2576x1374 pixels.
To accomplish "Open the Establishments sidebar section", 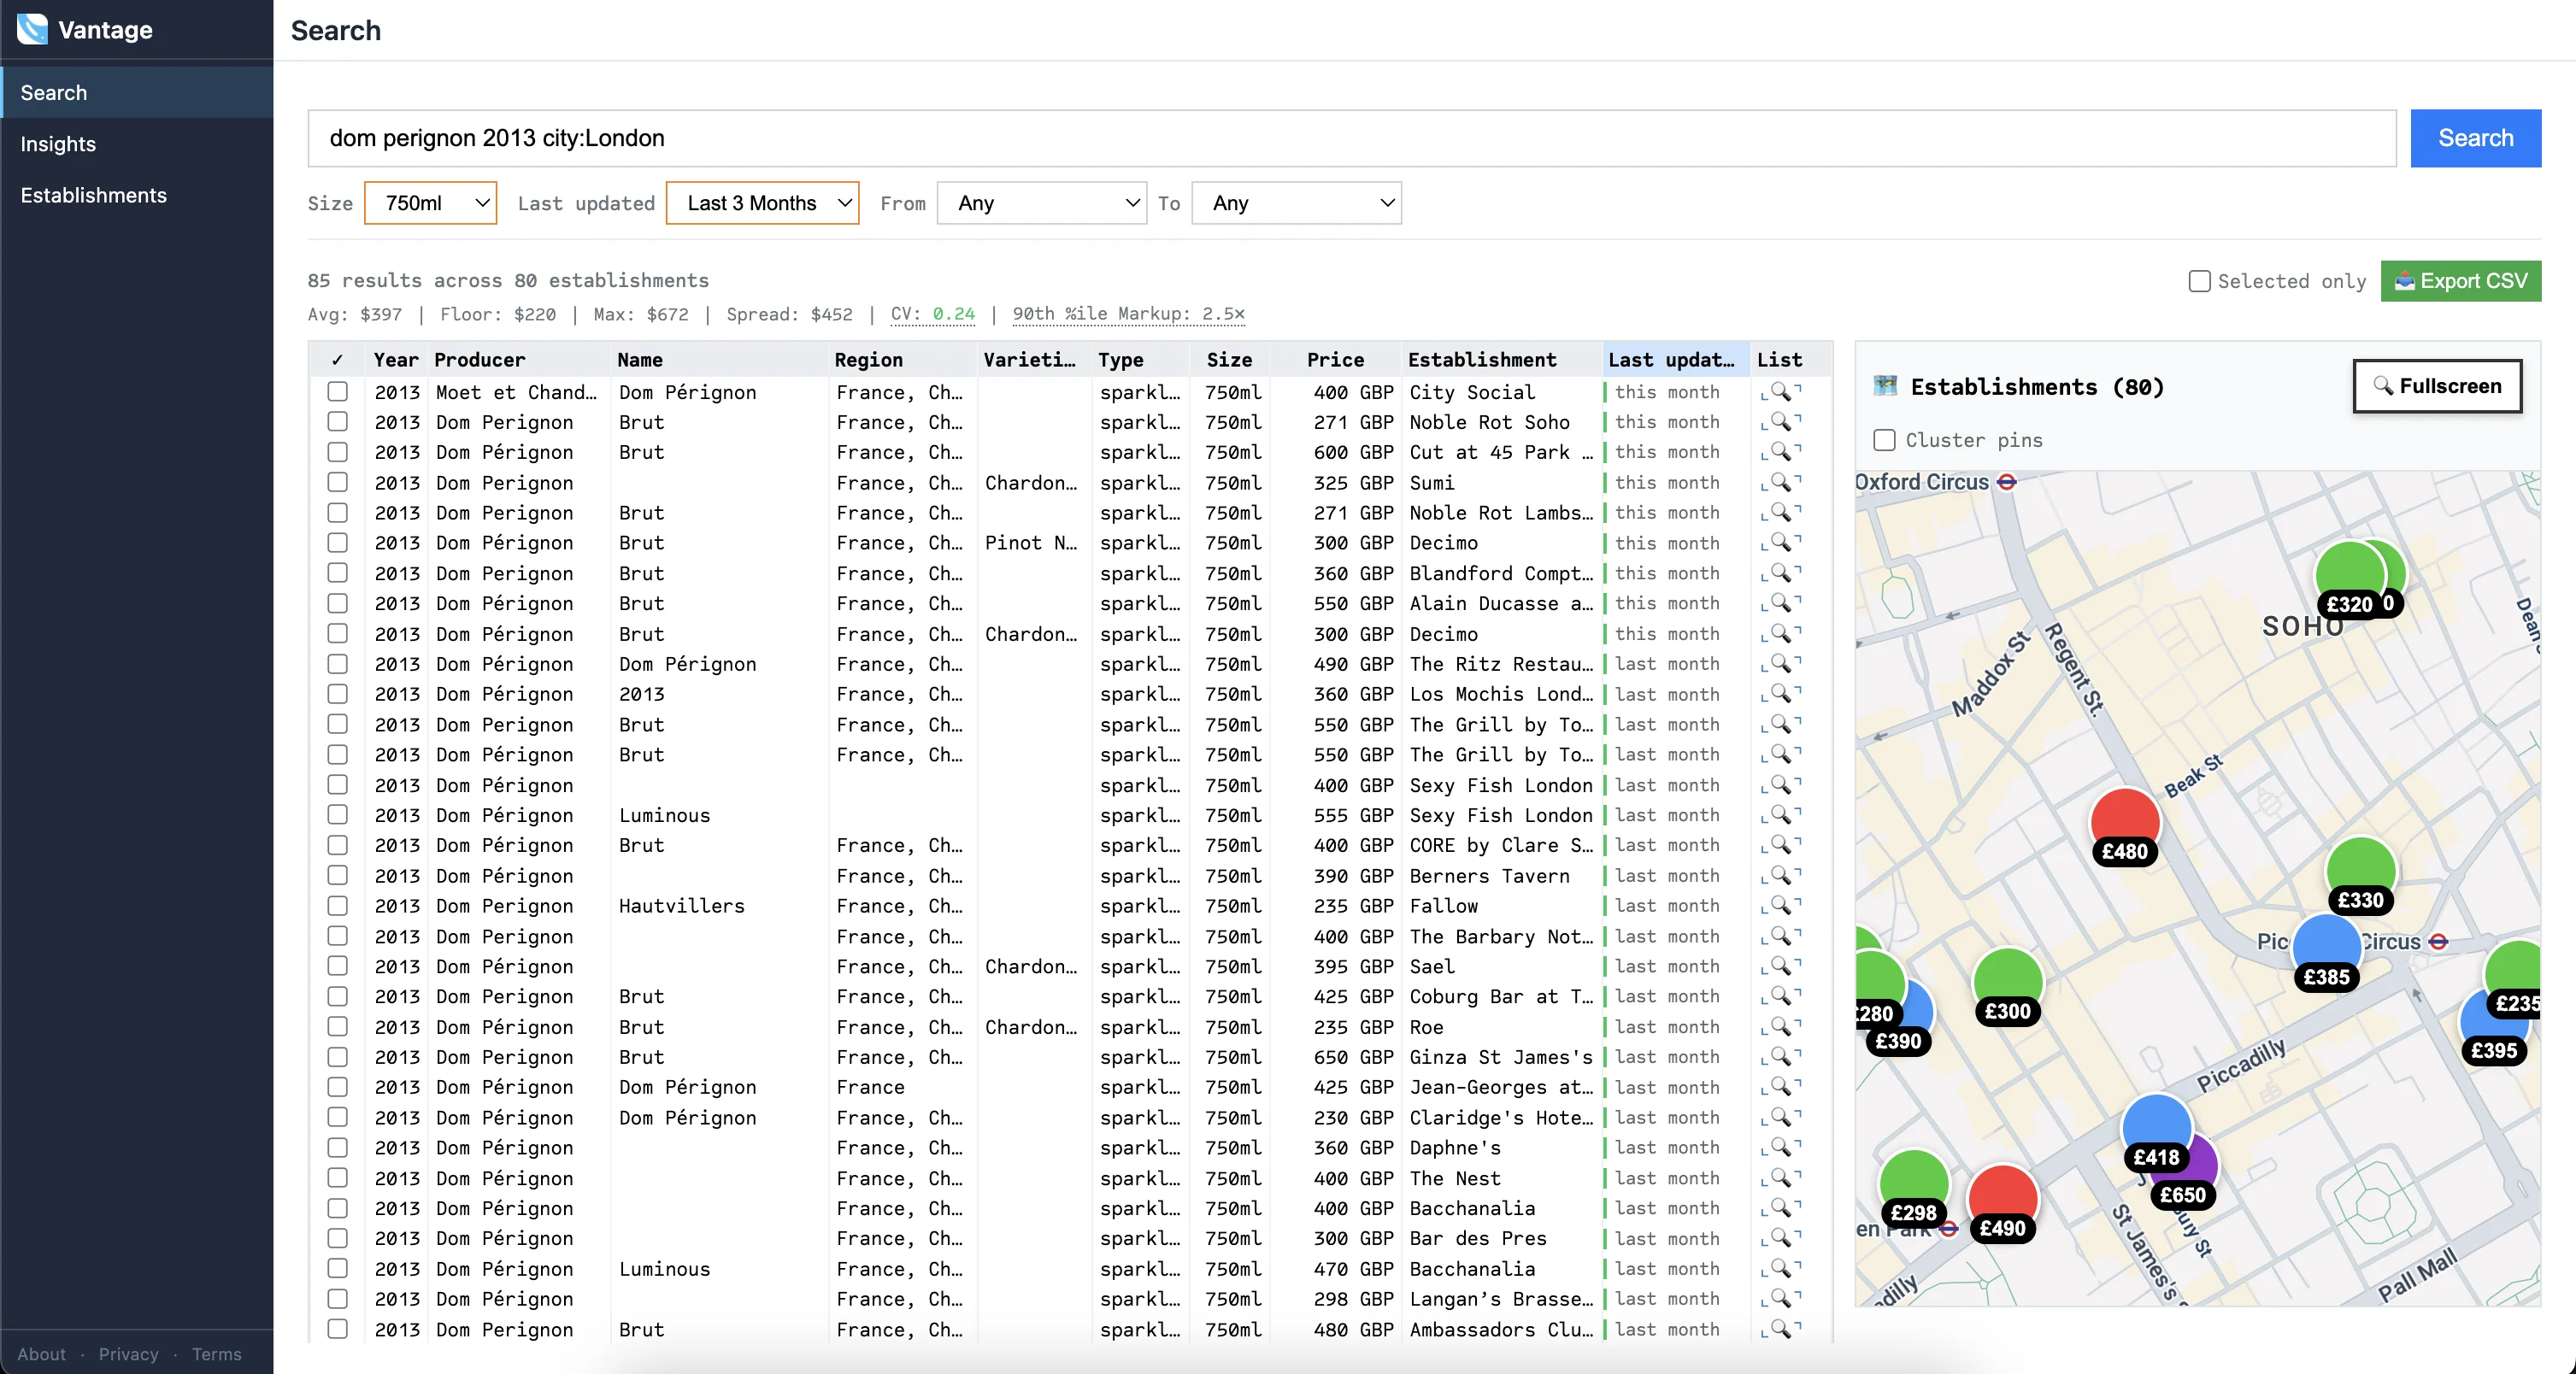I will point(94,195).
